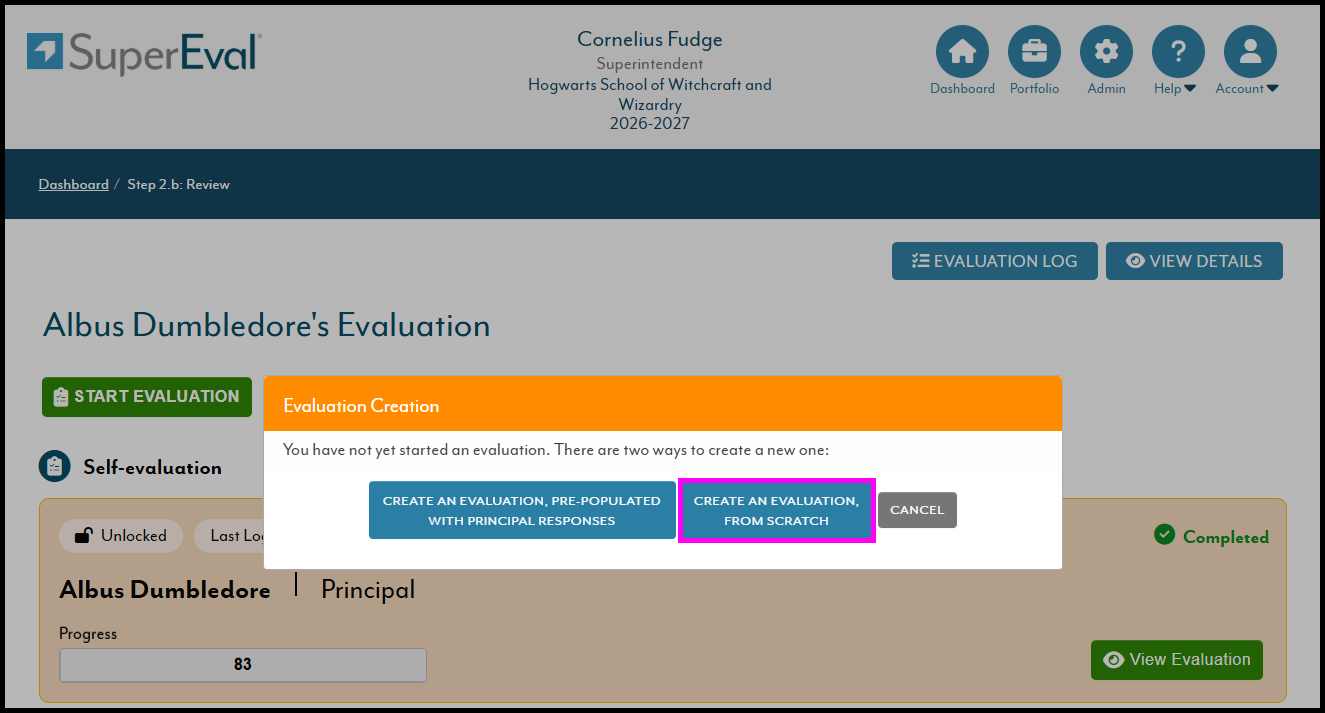The height and width of the screenshot is (713, 1325).
Task: Select the Step 2.b: Review breadcrumb
Action: coord(178,185)
